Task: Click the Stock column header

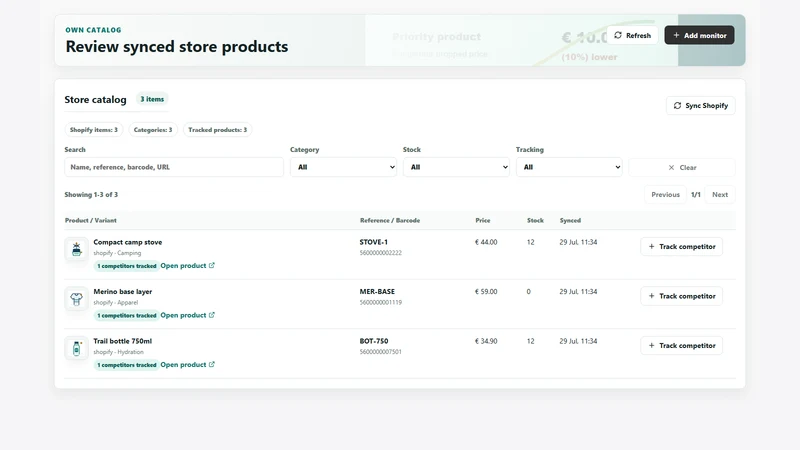Action: (x=535, y=220)
